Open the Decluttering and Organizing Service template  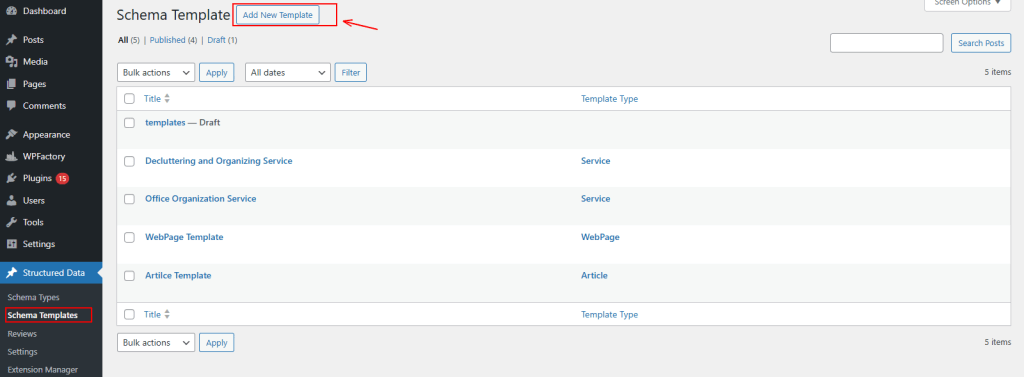219,161
